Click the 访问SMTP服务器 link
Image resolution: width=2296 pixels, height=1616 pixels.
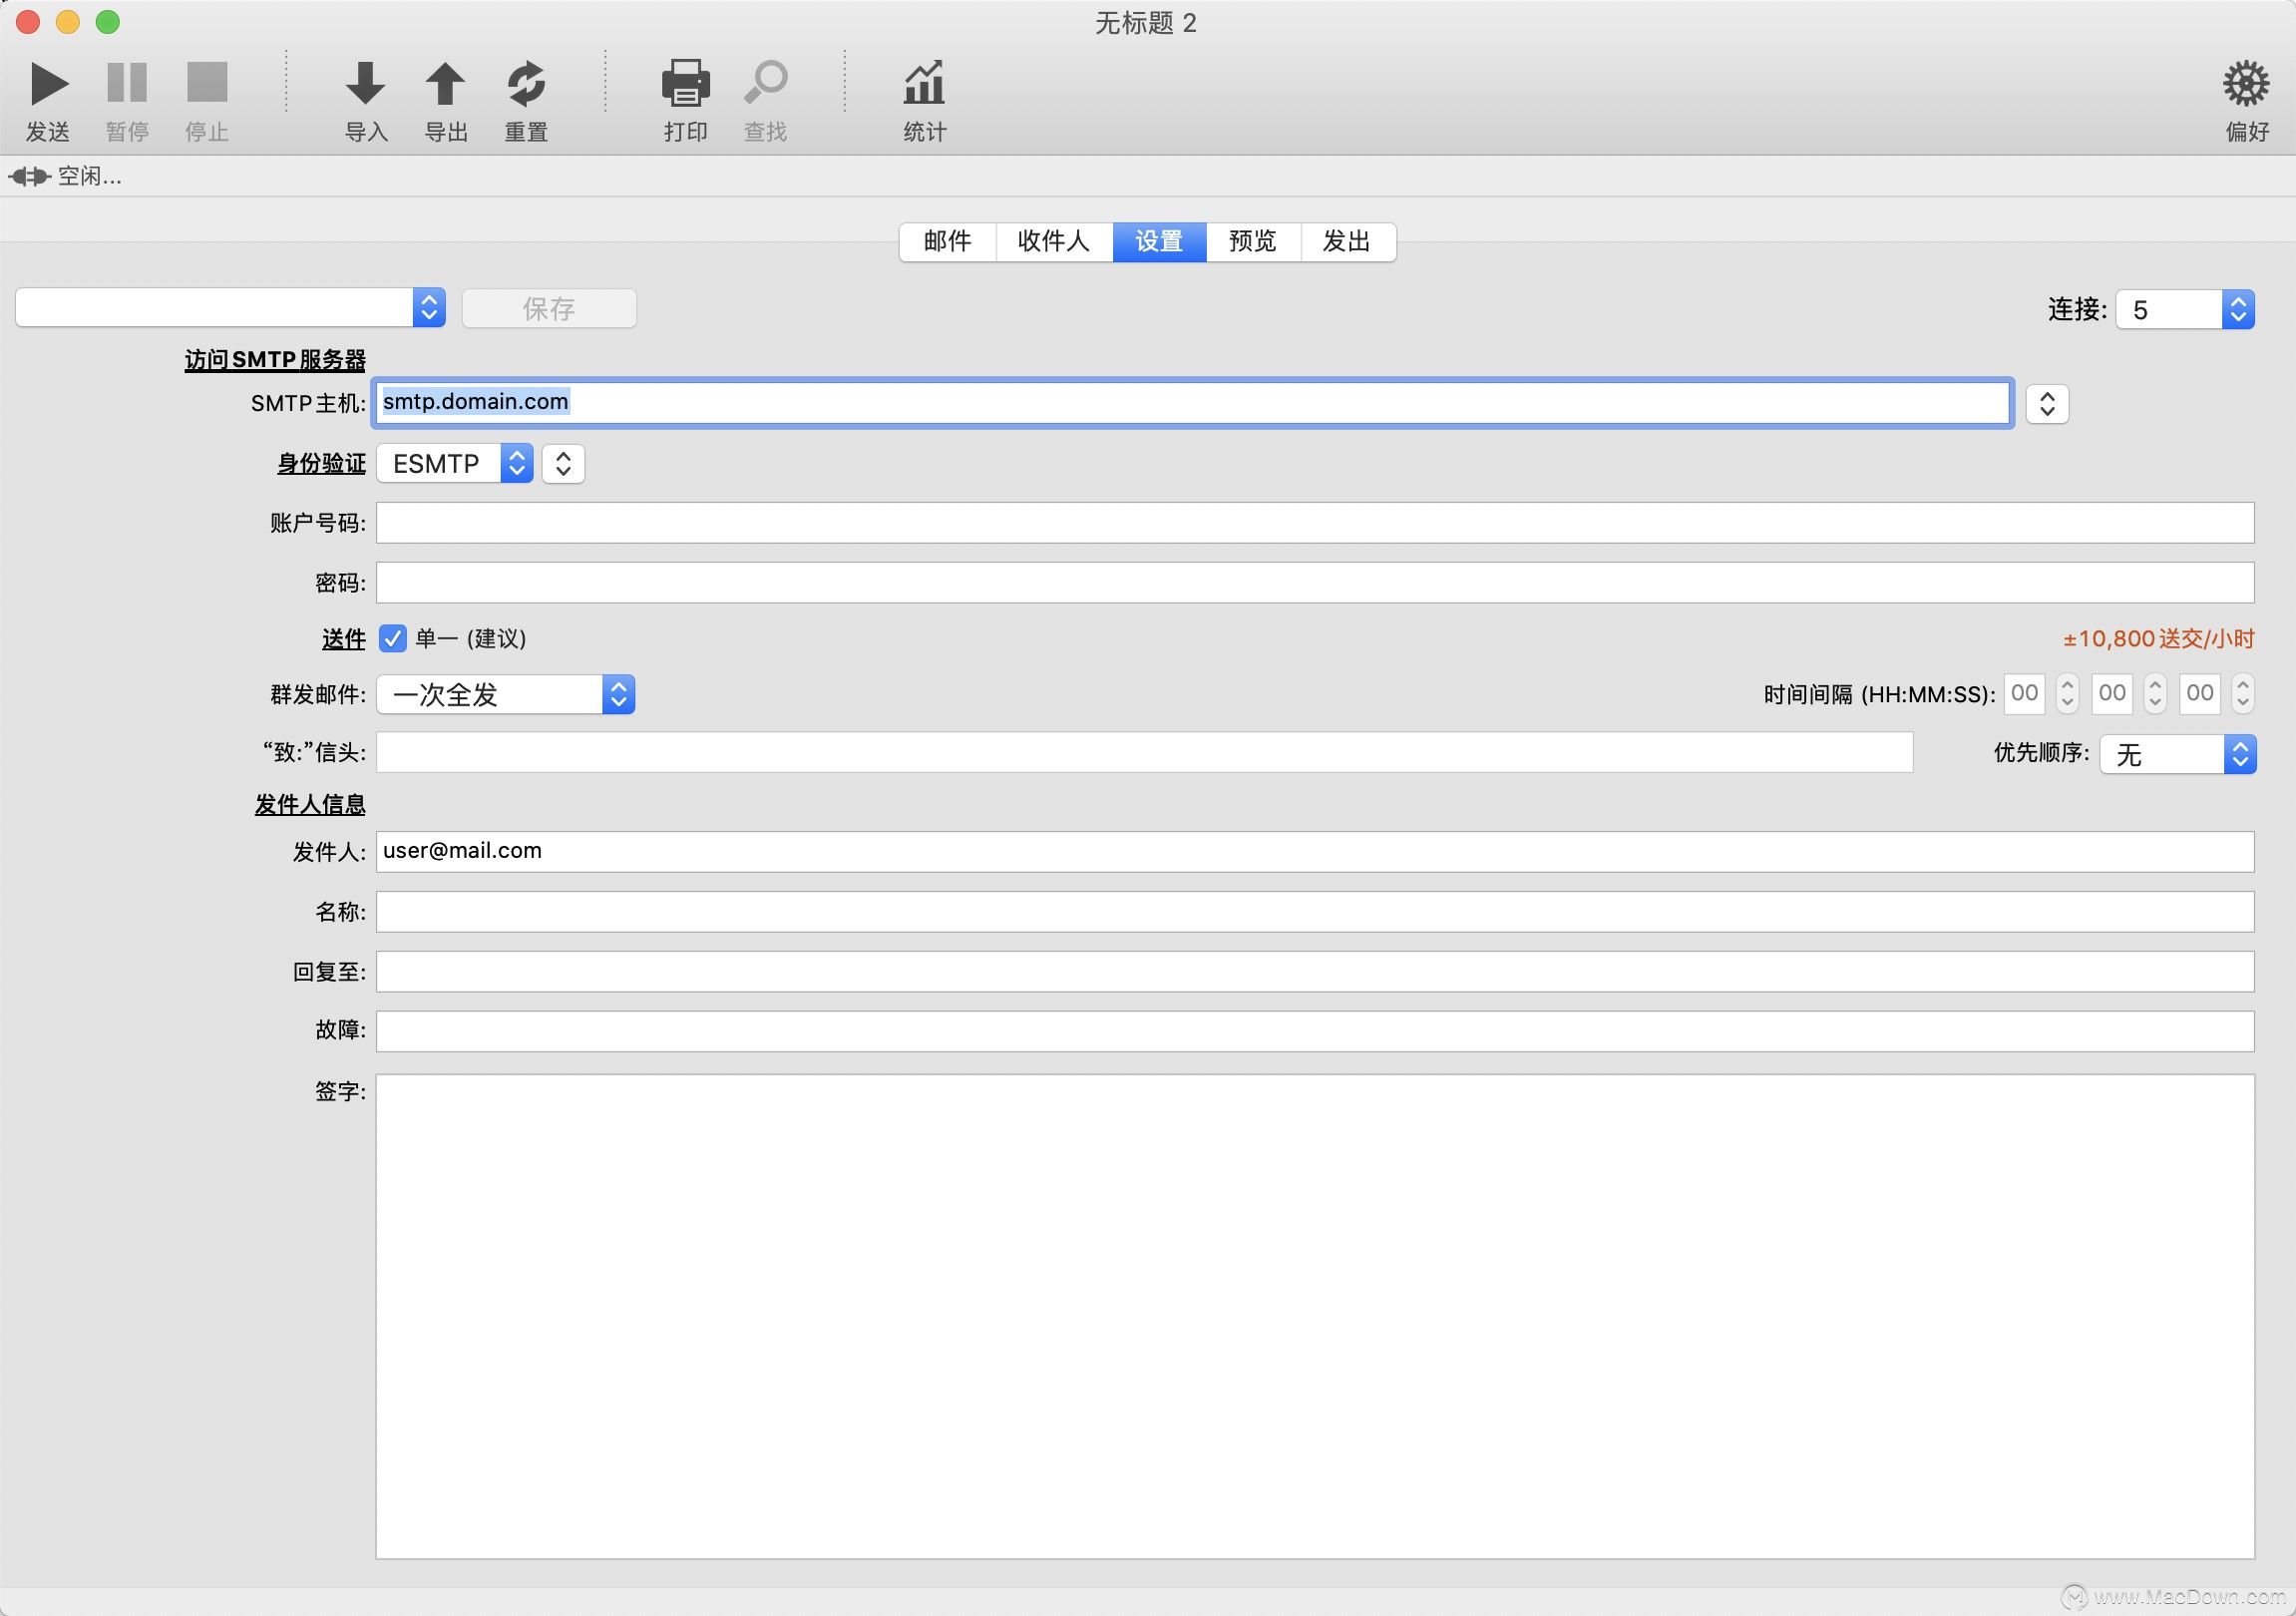(x=274, y=360)
